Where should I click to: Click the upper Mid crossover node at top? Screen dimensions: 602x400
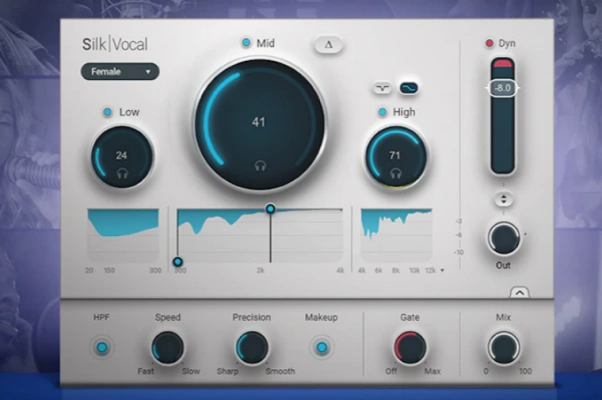270,209
